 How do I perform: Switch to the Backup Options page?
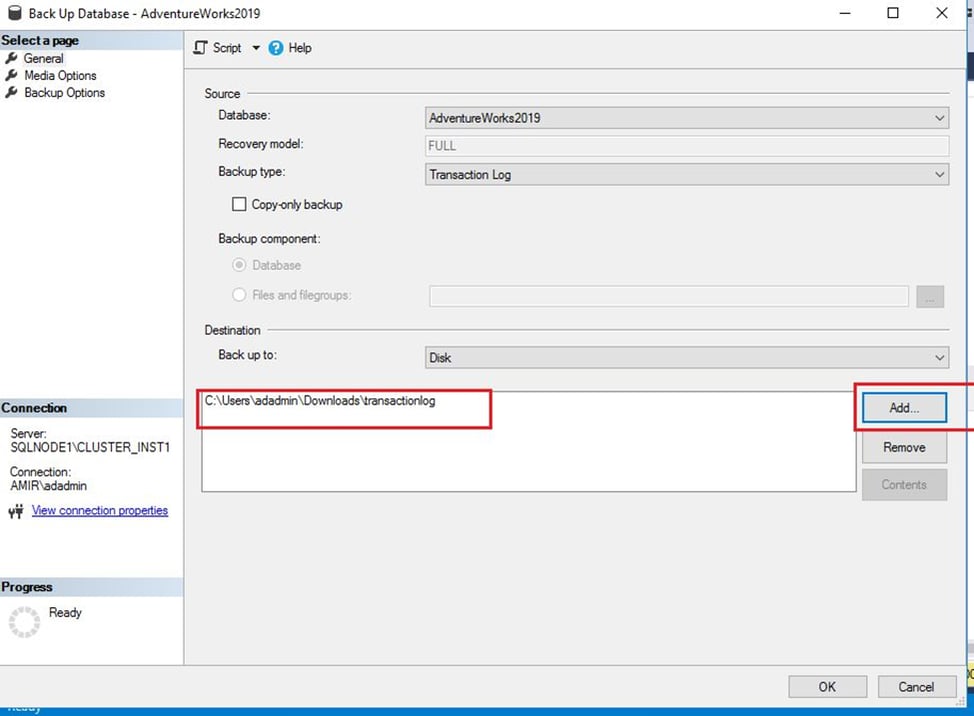pos(62,92)
